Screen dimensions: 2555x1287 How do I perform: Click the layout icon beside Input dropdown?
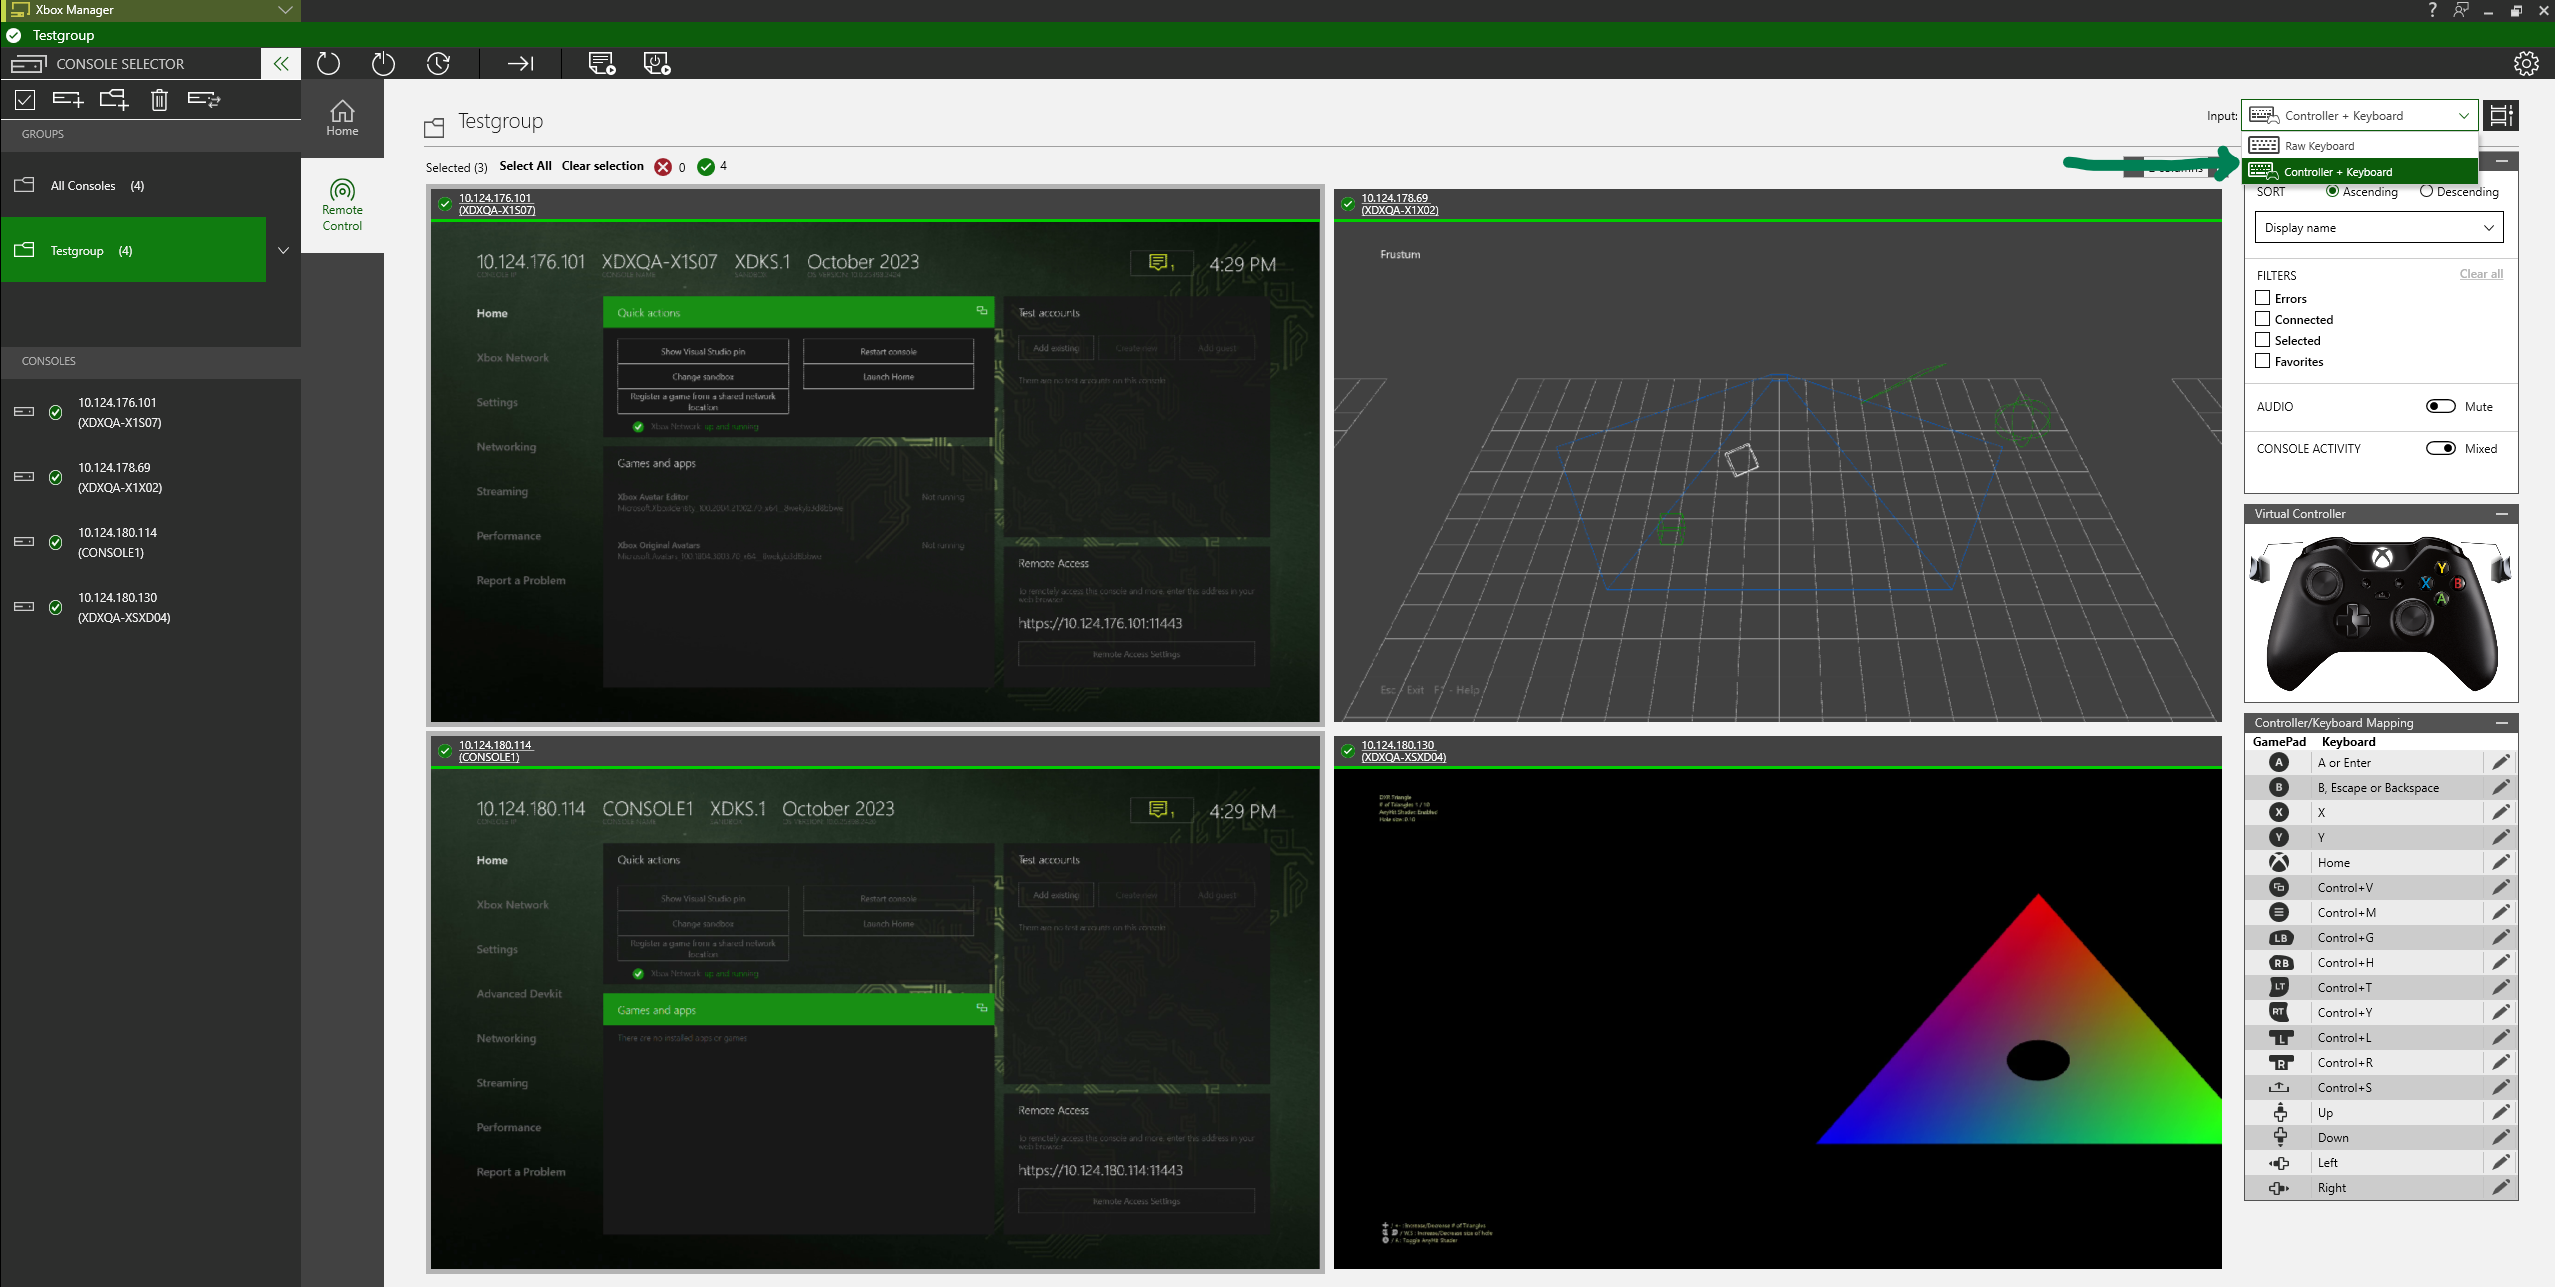pos(2501,116)
